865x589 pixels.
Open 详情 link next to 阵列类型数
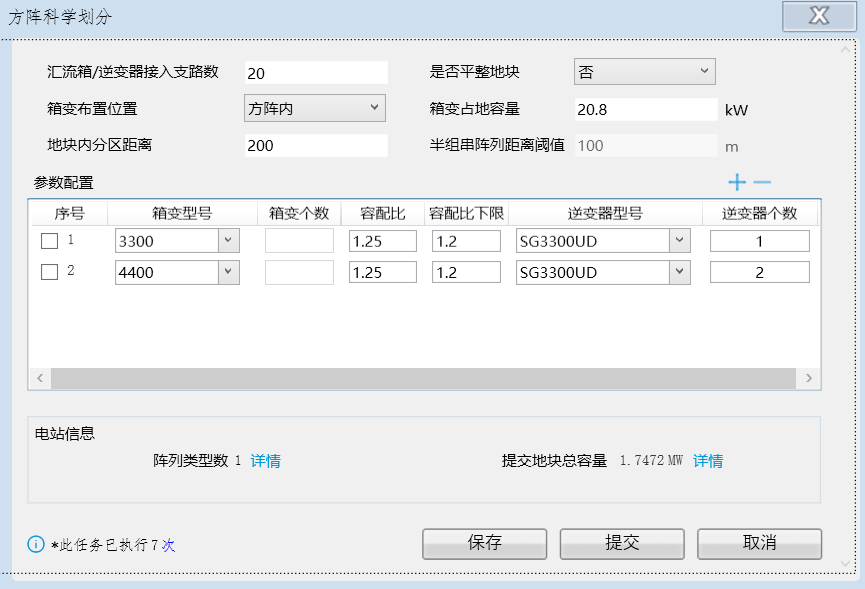(x=265, y=461)
